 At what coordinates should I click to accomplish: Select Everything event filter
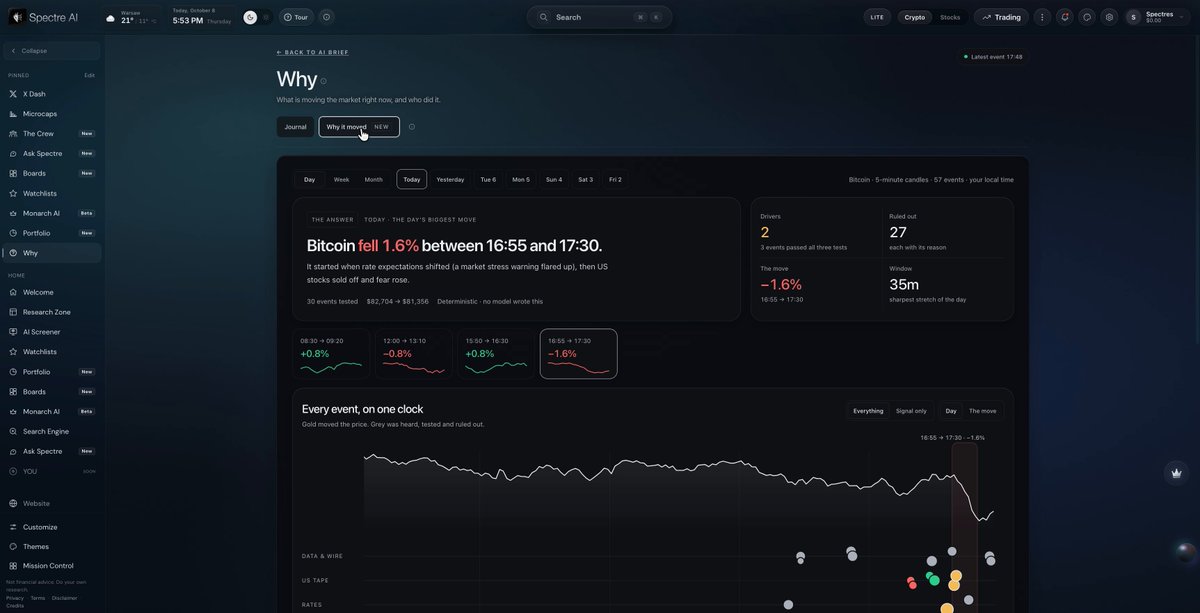[868, 411]
